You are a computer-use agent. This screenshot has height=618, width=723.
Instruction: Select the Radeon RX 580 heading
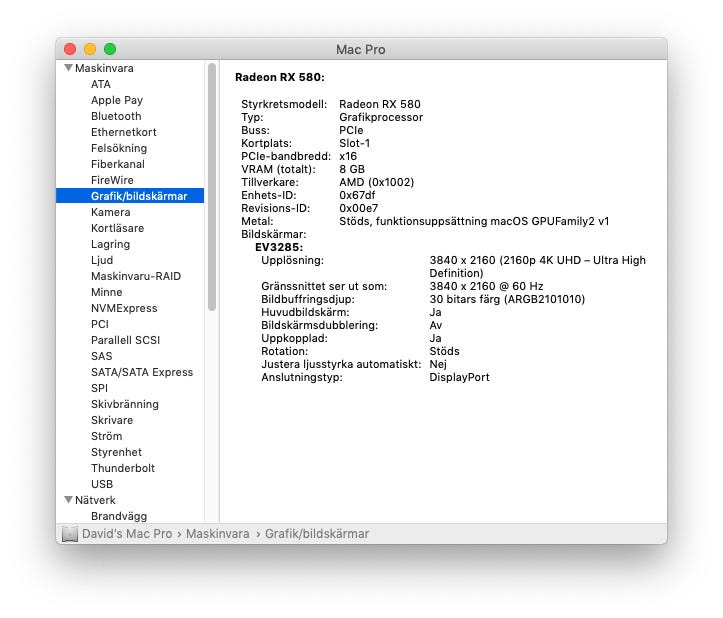(279, 77)
